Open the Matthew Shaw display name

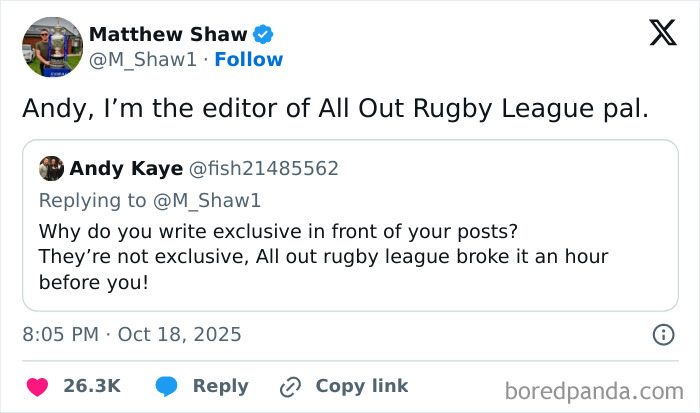coord(168,35)
